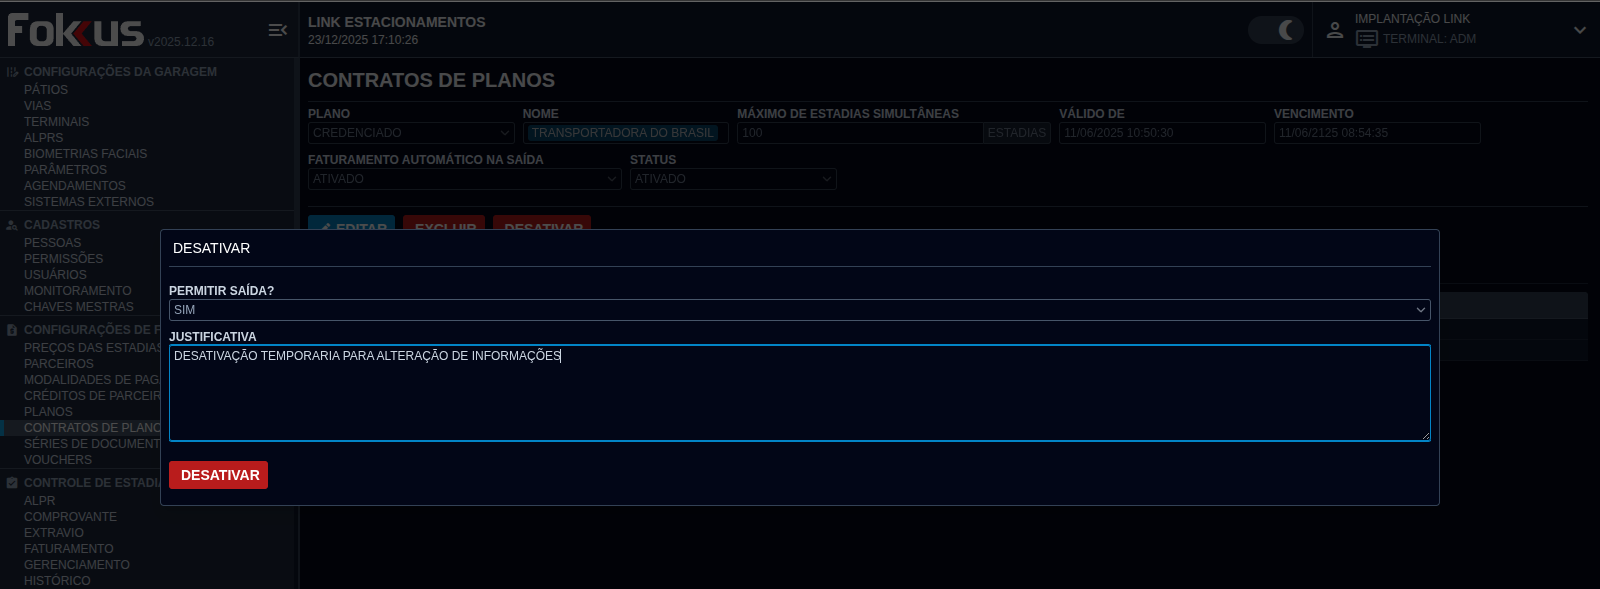Collapse the sidebar with the hamburger icon
The image size is (1600, 589).
[x=277, y=30]
